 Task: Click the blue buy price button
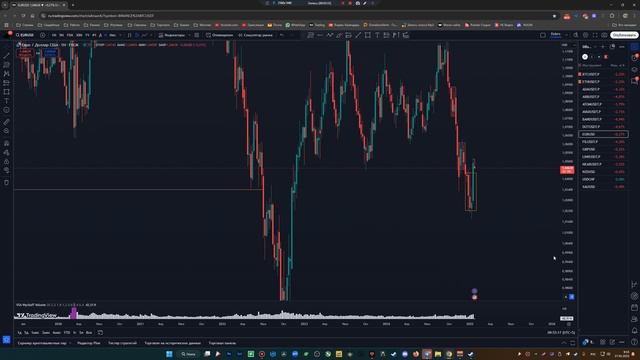point(50,53)
